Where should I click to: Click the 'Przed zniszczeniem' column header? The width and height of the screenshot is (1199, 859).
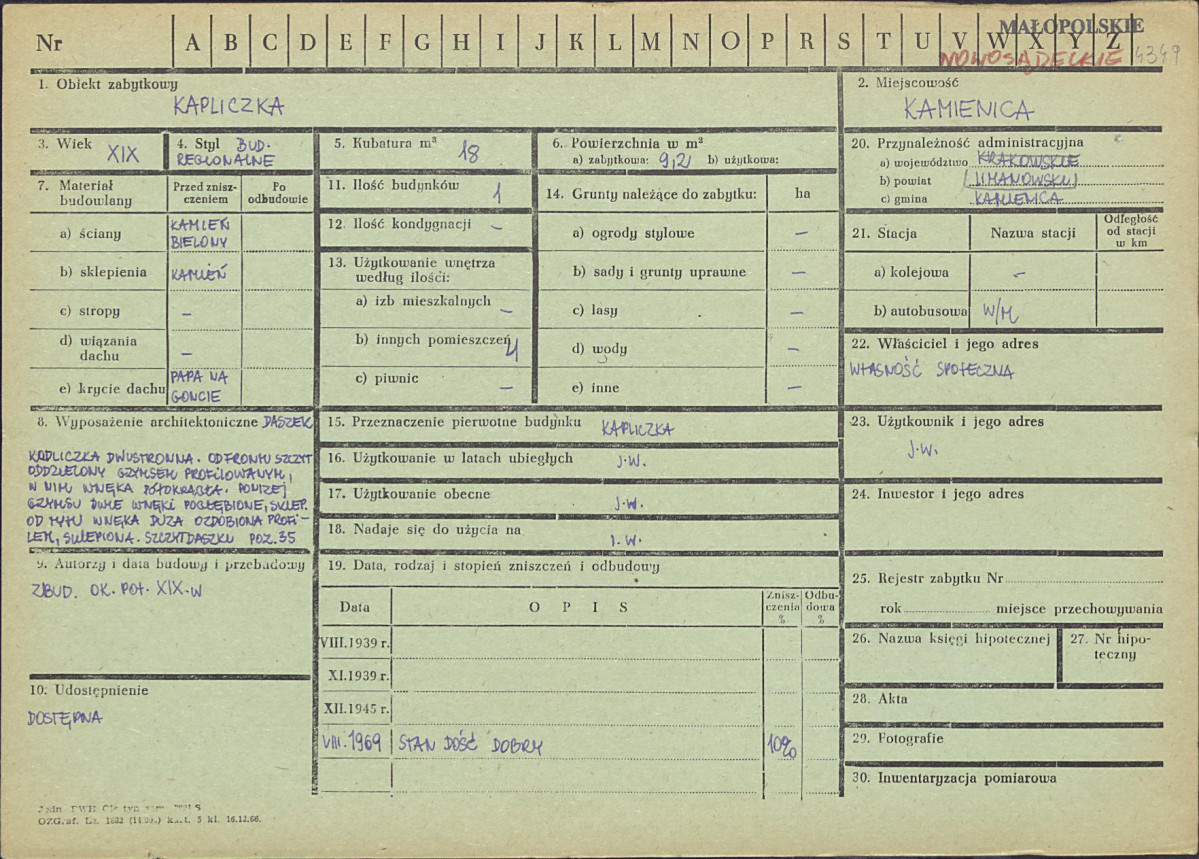tap(205, 193)
